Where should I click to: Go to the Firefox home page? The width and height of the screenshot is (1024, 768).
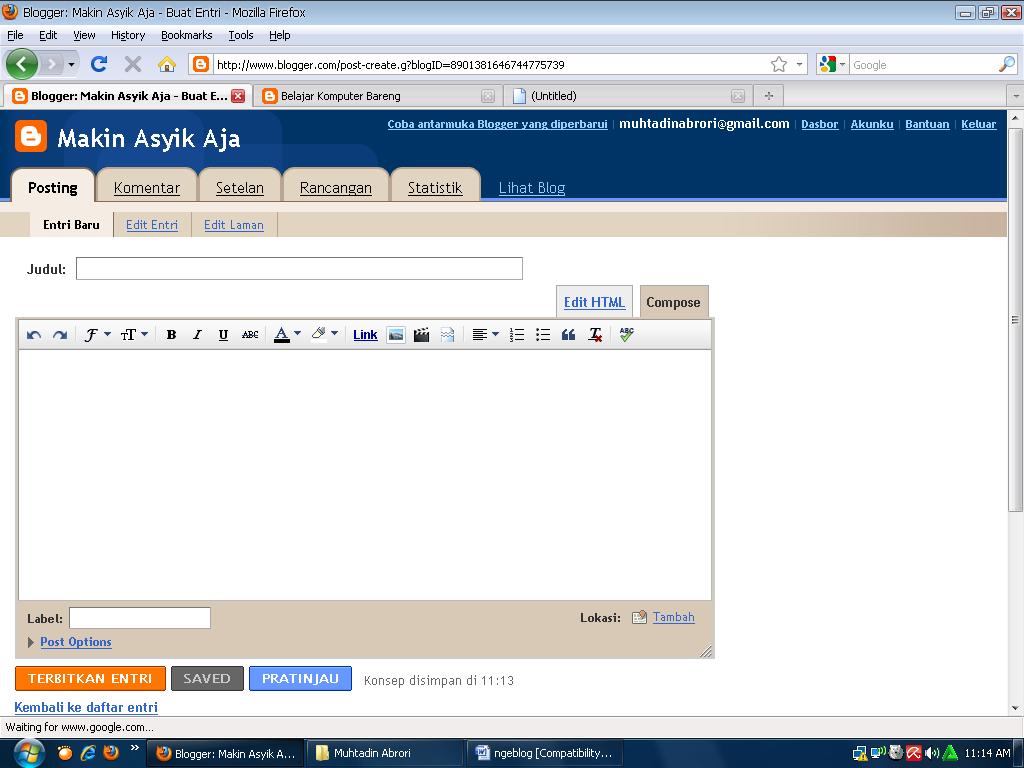point(167,64)
